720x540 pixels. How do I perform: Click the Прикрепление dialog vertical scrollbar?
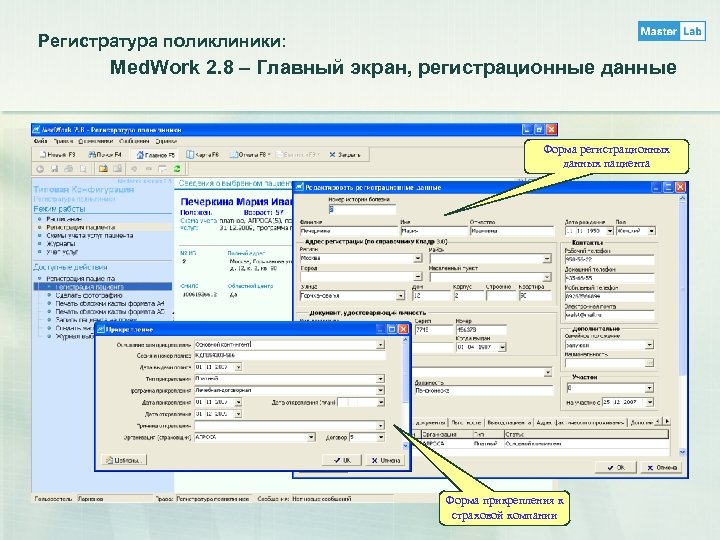pos(405,393)
